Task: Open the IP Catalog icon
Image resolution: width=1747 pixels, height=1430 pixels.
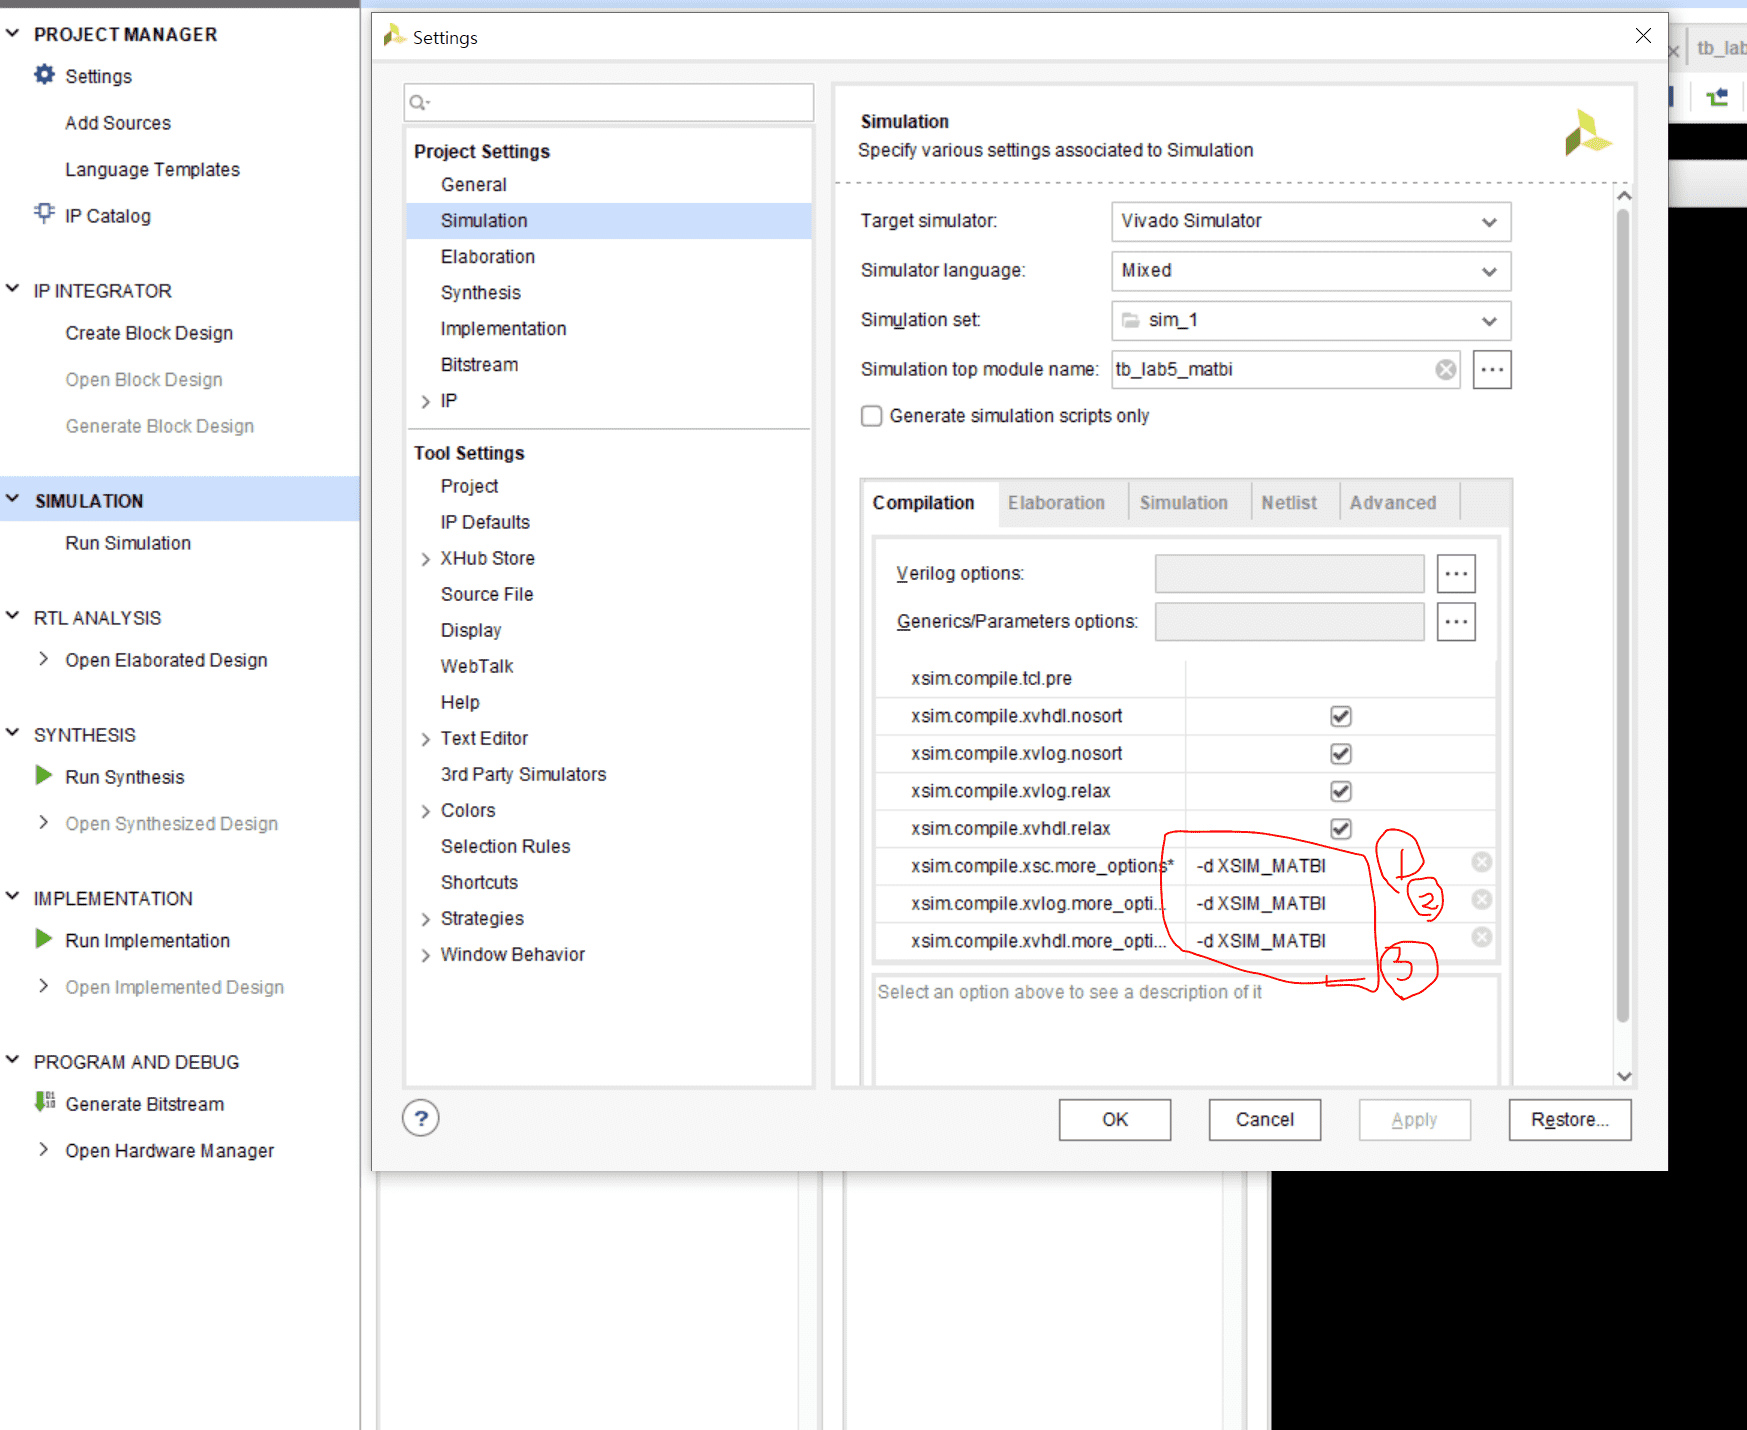Action: (x=44, y=213)
